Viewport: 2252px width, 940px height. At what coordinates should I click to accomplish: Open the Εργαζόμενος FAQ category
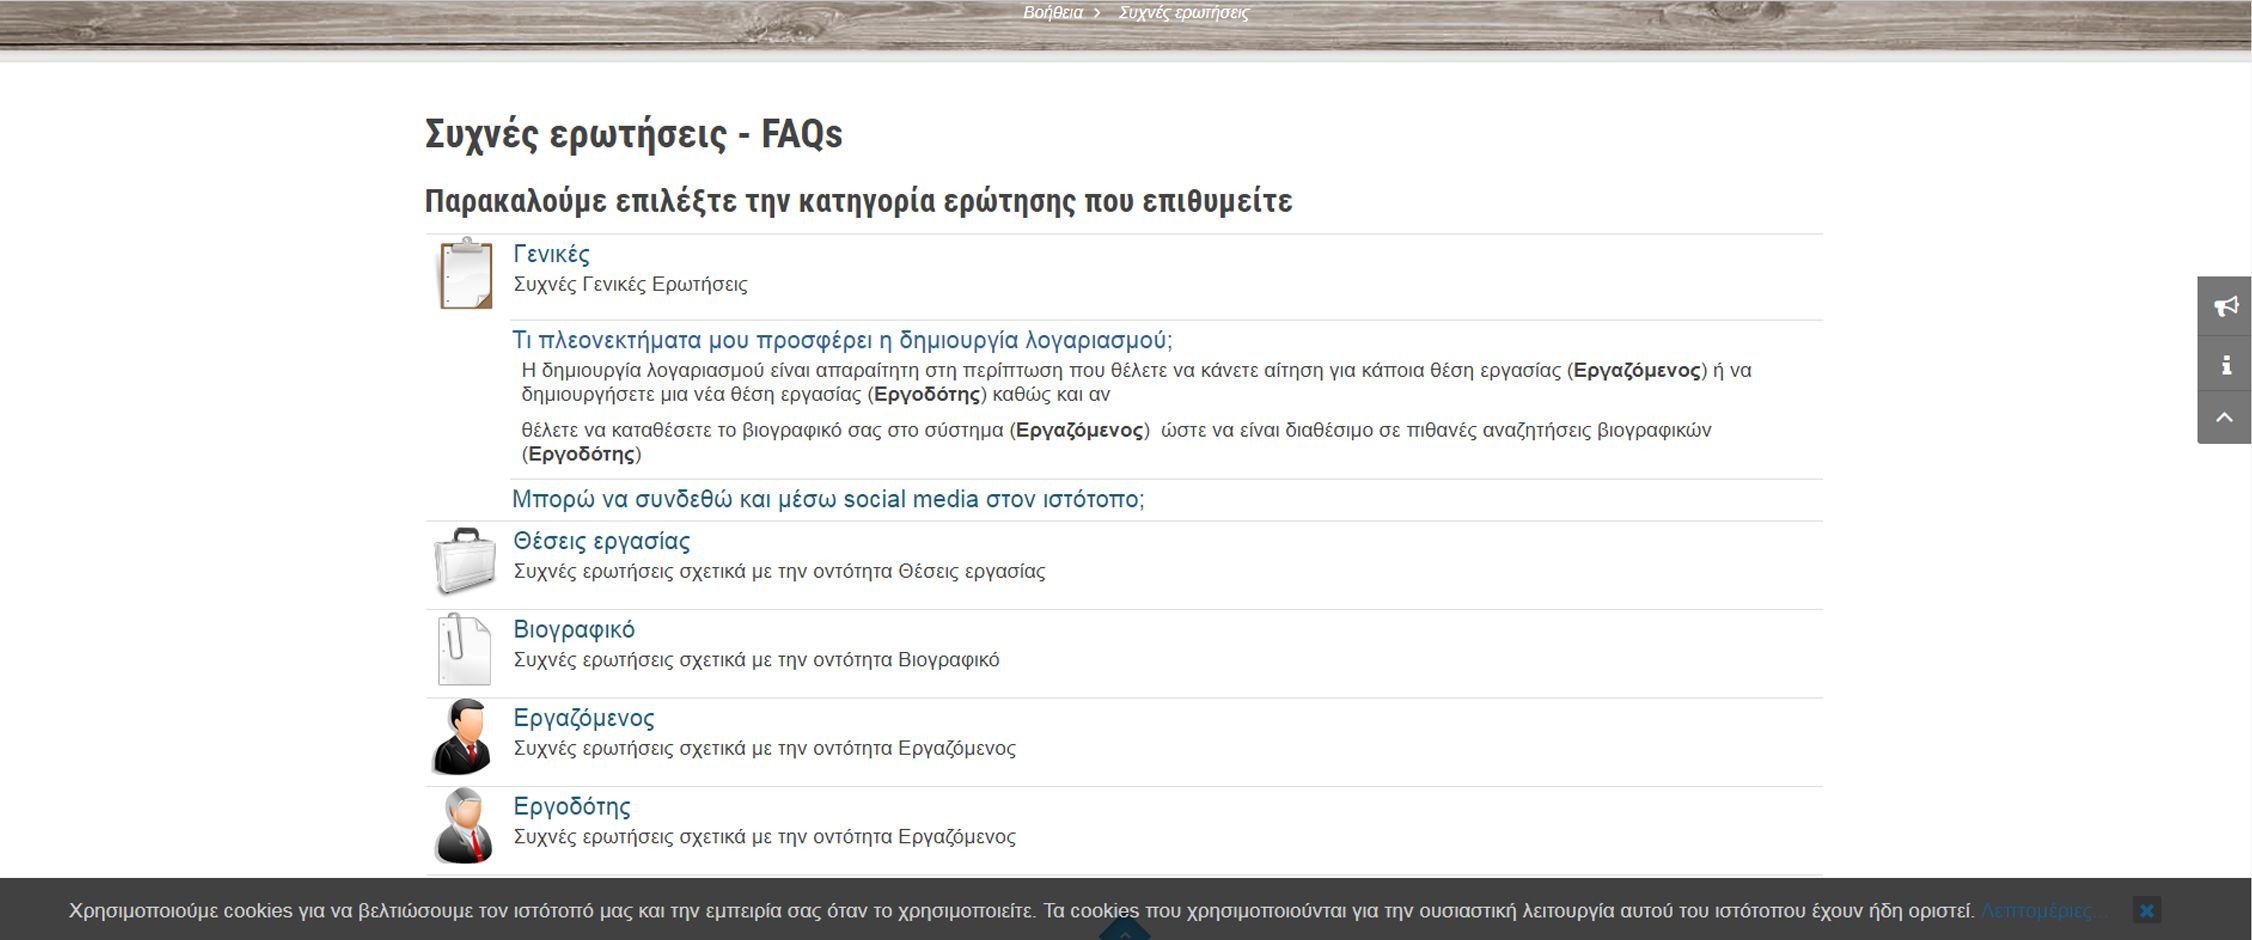(x=584, y=717)
